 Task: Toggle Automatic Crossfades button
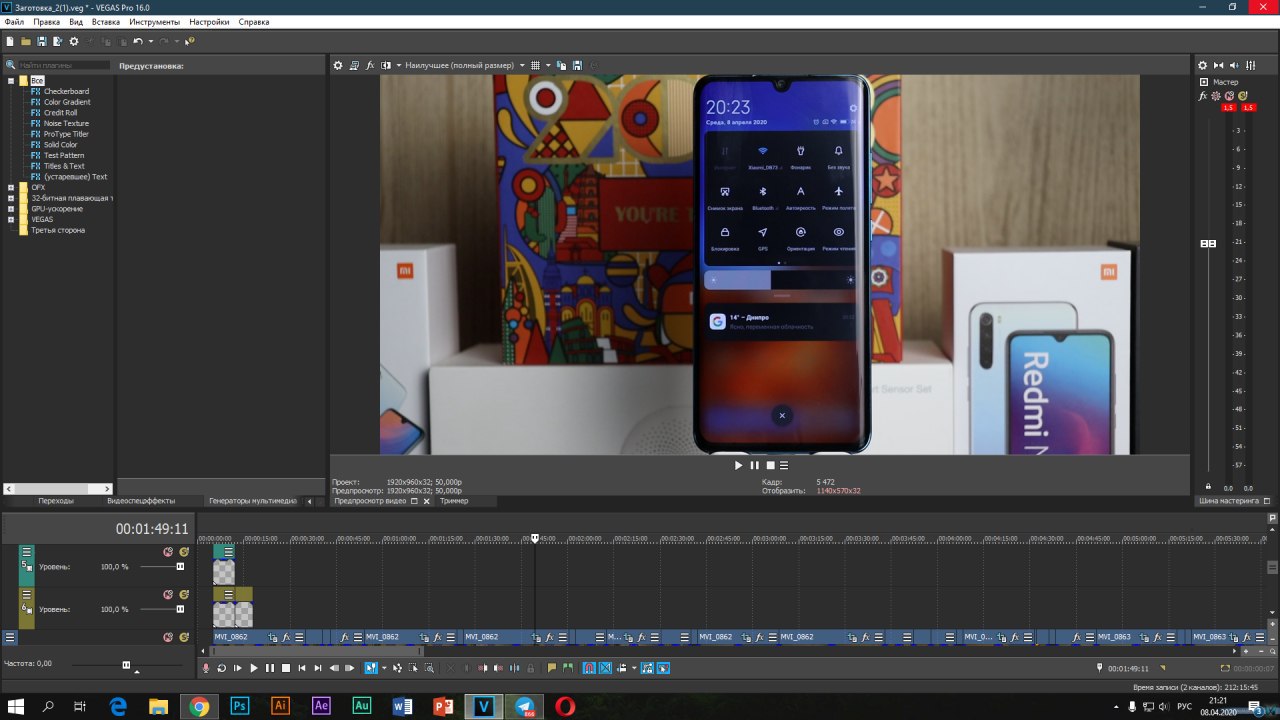(605, 668)
